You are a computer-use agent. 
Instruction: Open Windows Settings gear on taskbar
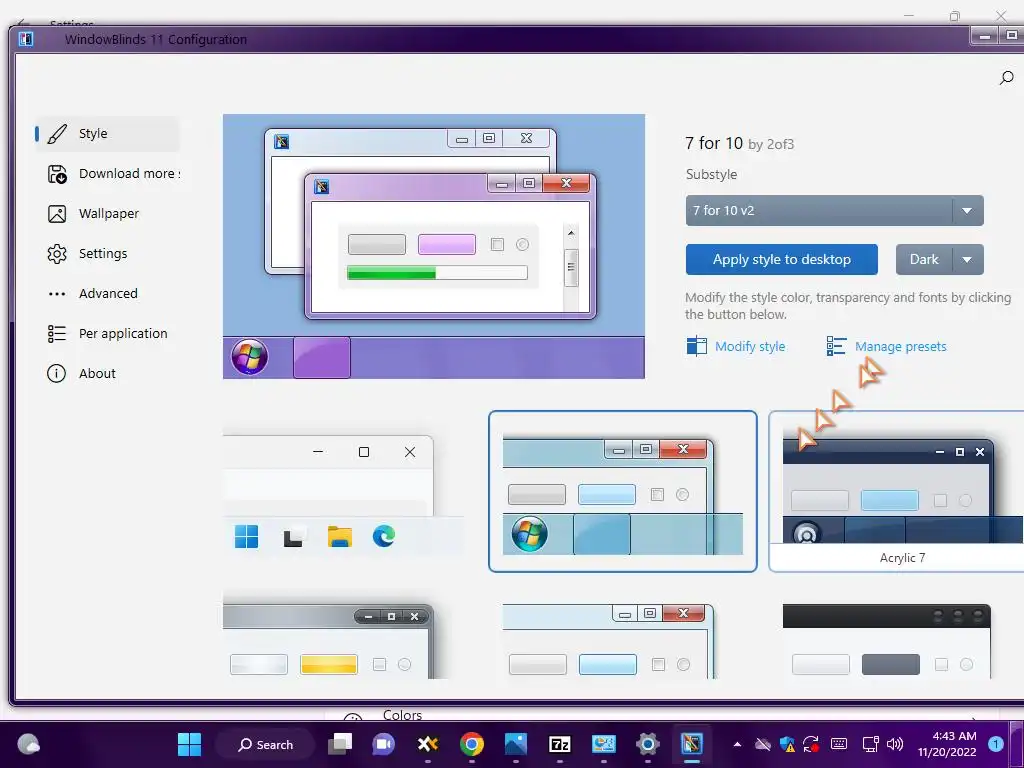click(648, 744)
